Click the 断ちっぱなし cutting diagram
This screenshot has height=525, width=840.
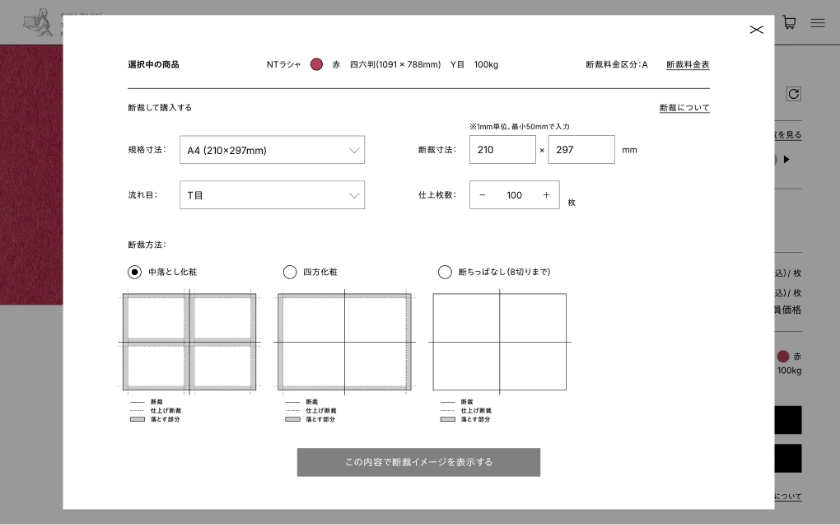(500, 342)
